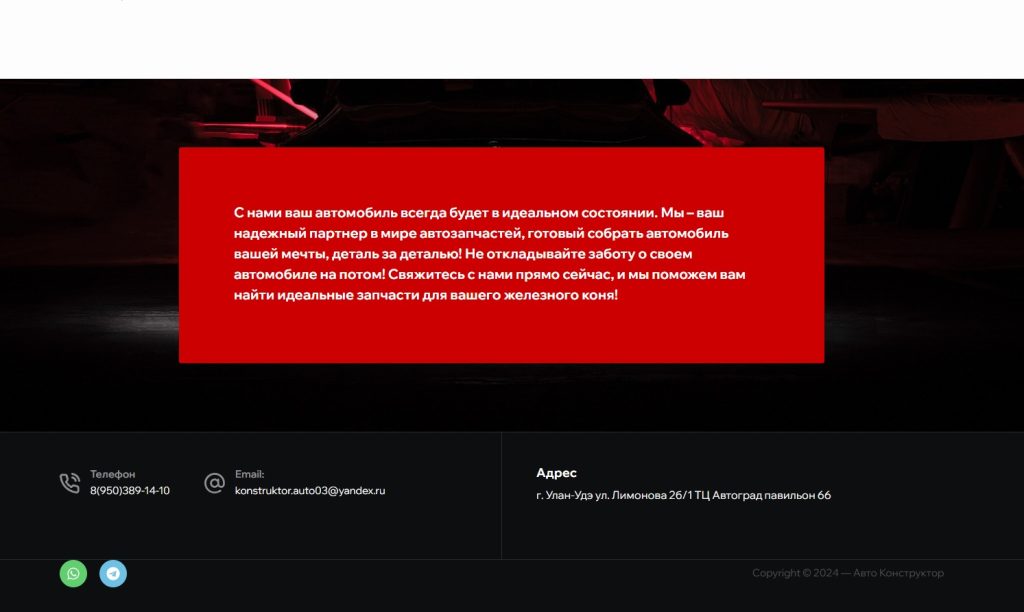1024x612 pixels.
Task: Click the empty red banner area below the text
Action: (x=500, y=335)
